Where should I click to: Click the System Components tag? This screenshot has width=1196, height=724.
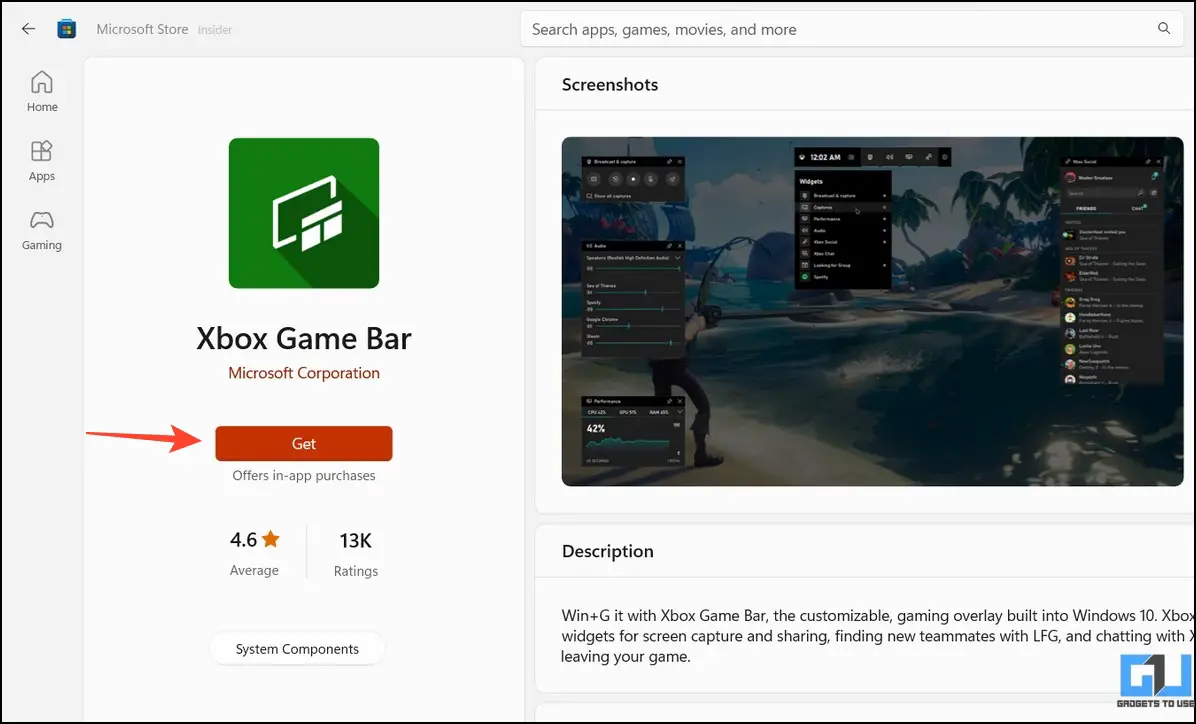297,649
